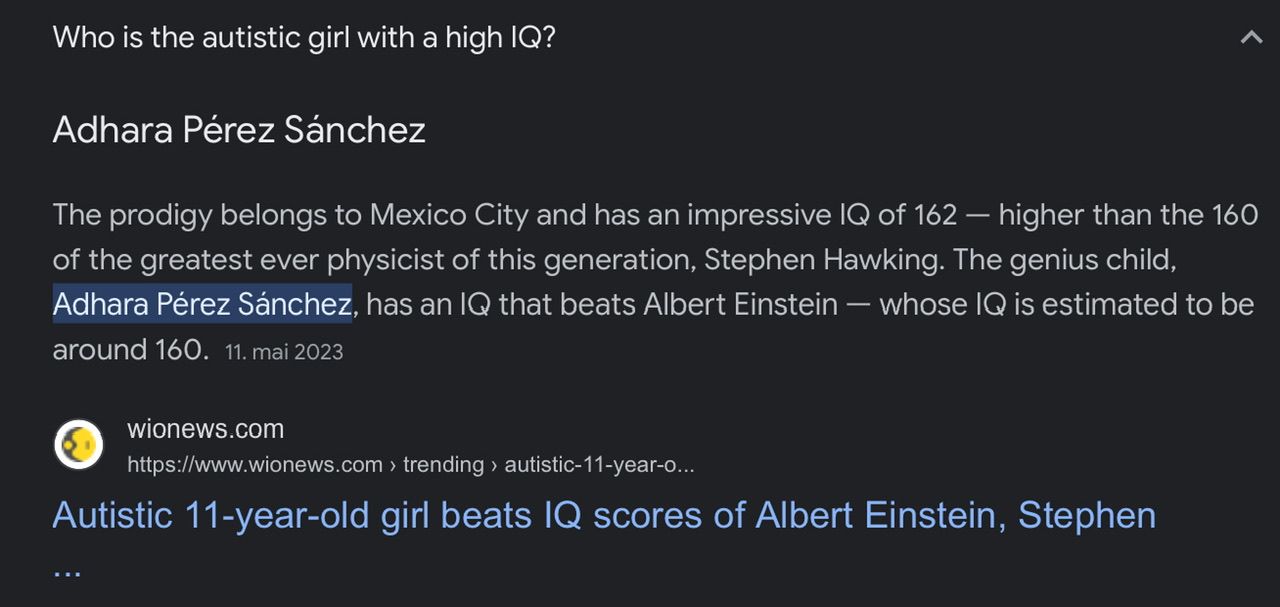The height and width of the screenshot is (607, 1280).
Task: Click the words "Albert Einstein" in the snippet text
Action: pos(740,304)
